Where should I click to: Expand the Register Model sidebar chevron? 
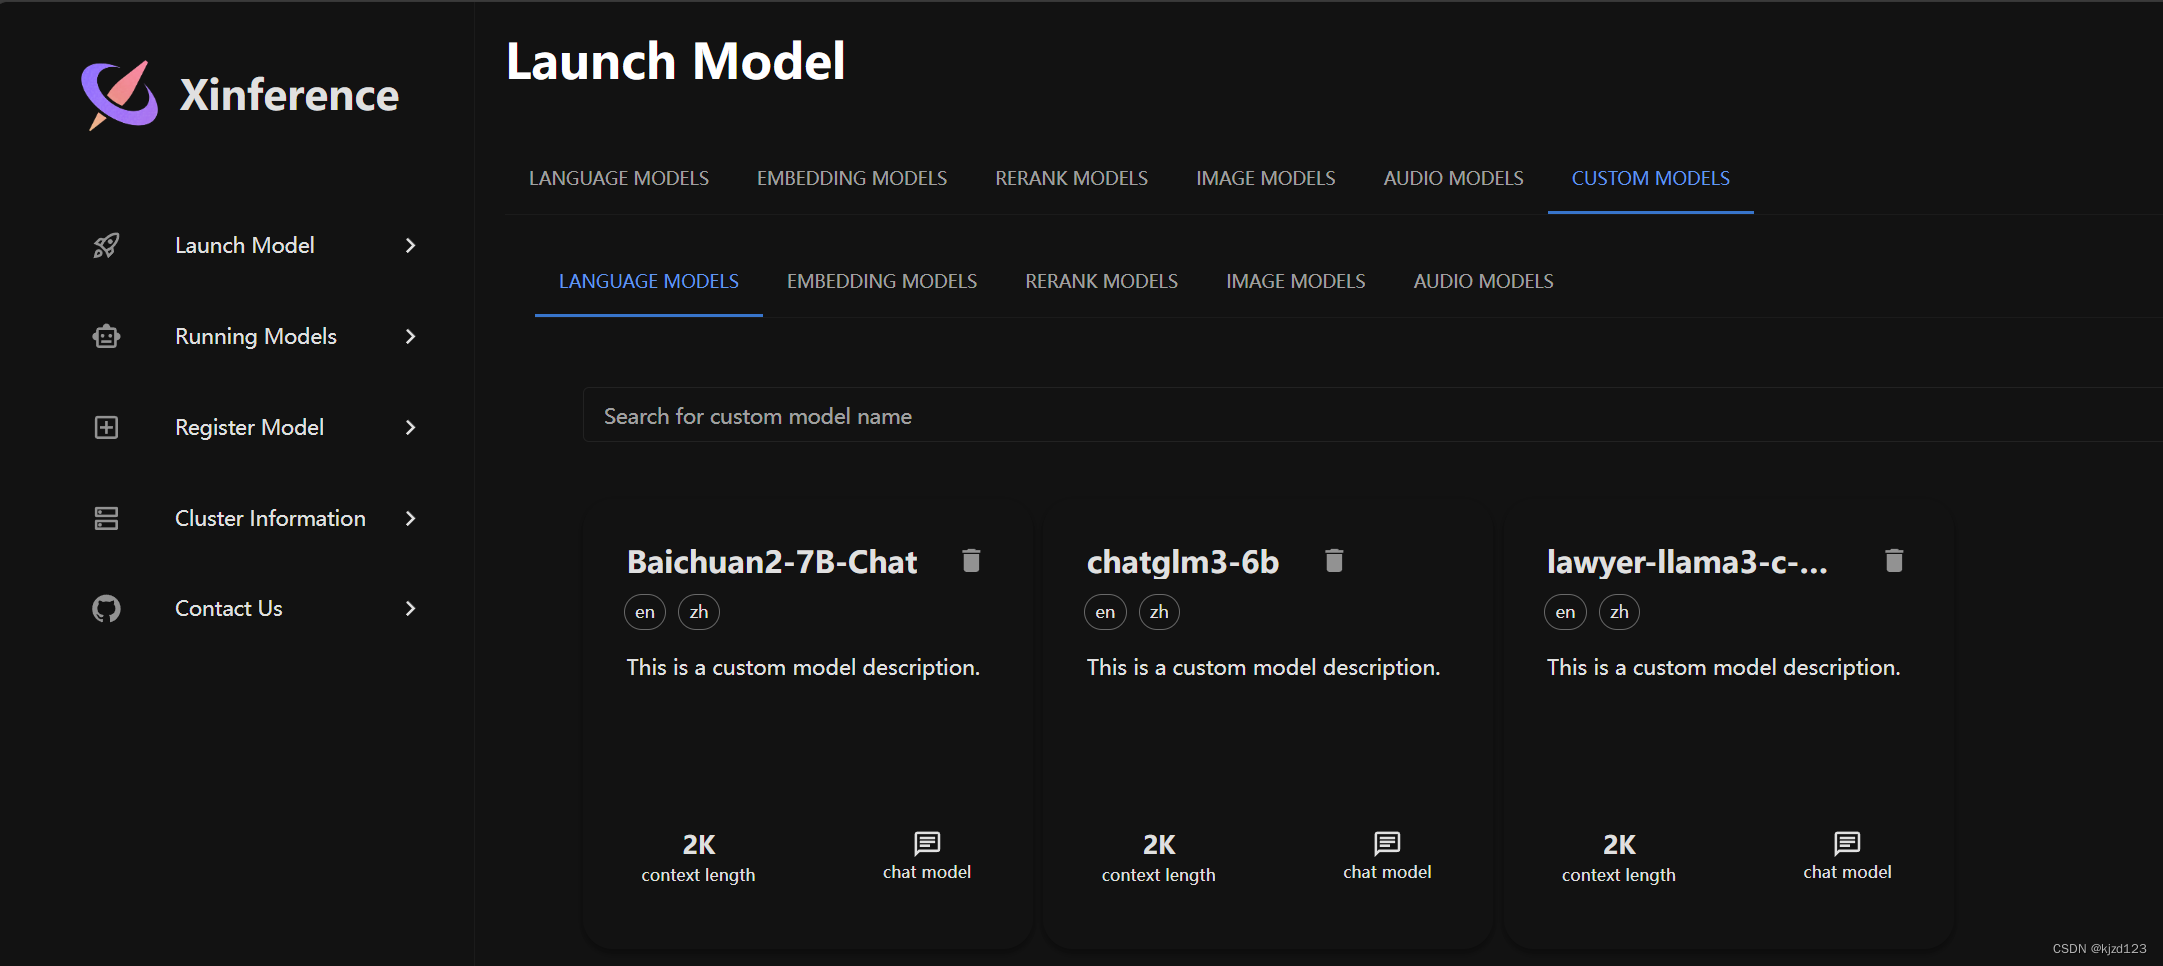(x=410, y=427)
